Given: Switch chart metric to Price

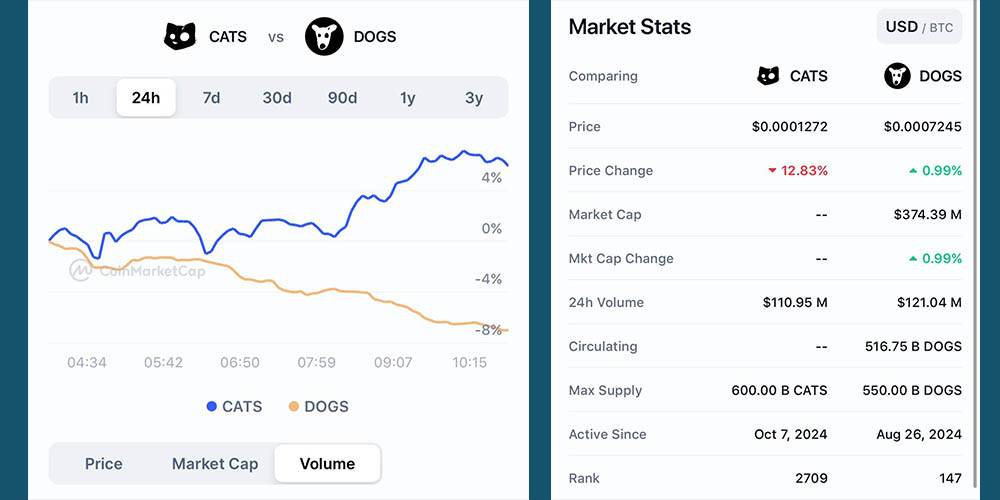Looking at the screenshot, I should click(x=104, y=464).
